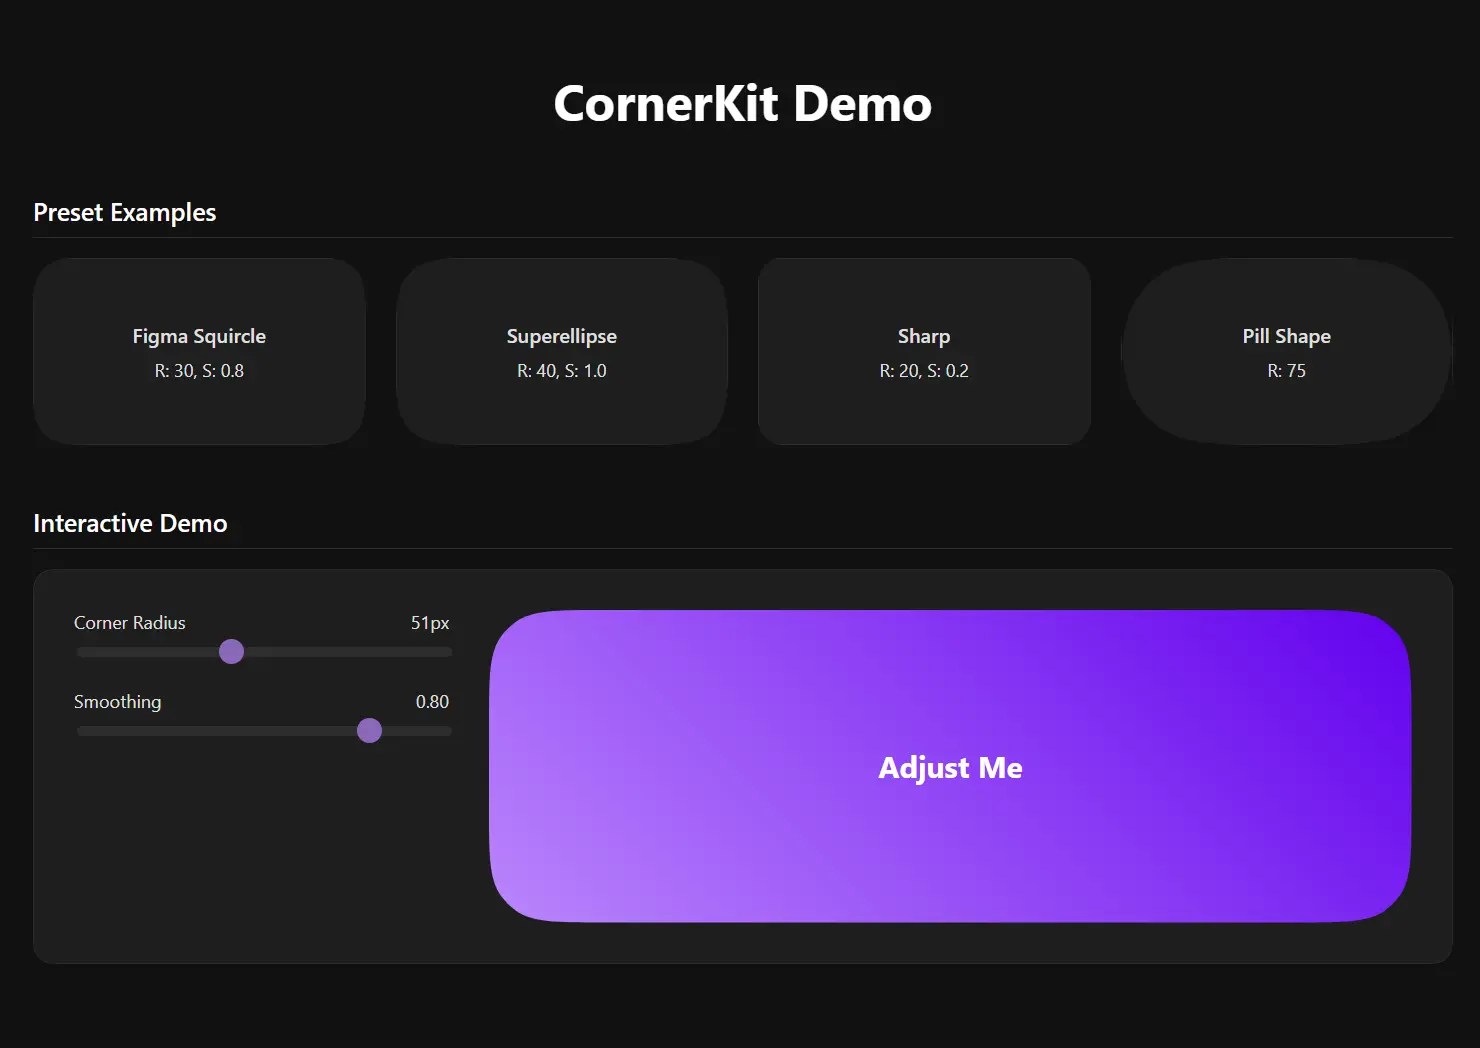Click the 0.80 smoothing value label
Viewport: 1480px width, 1048px height.
(433, 702)
